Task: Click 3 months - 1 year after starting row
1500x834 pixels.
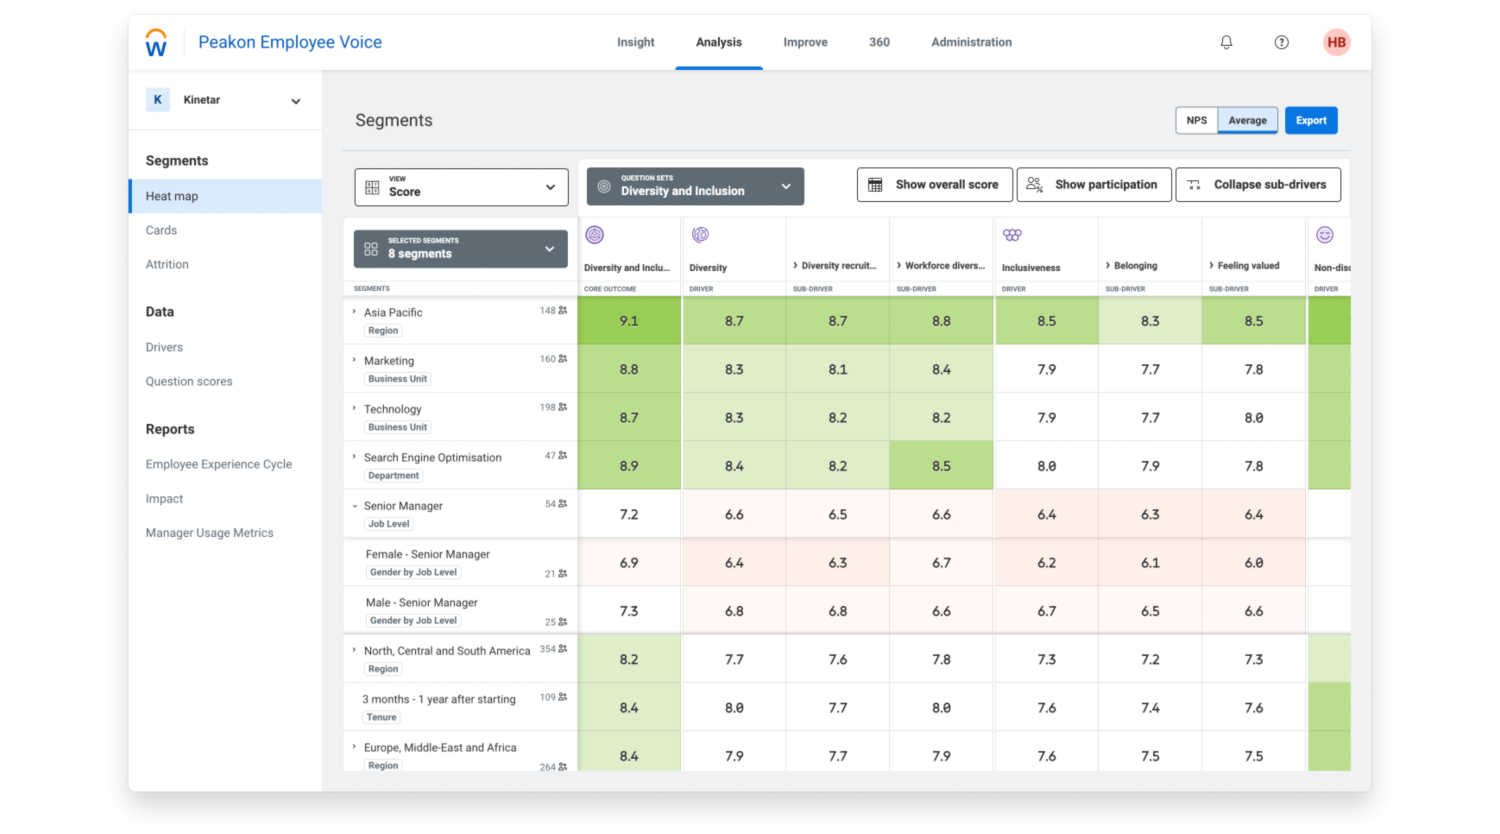Action: 461,707
